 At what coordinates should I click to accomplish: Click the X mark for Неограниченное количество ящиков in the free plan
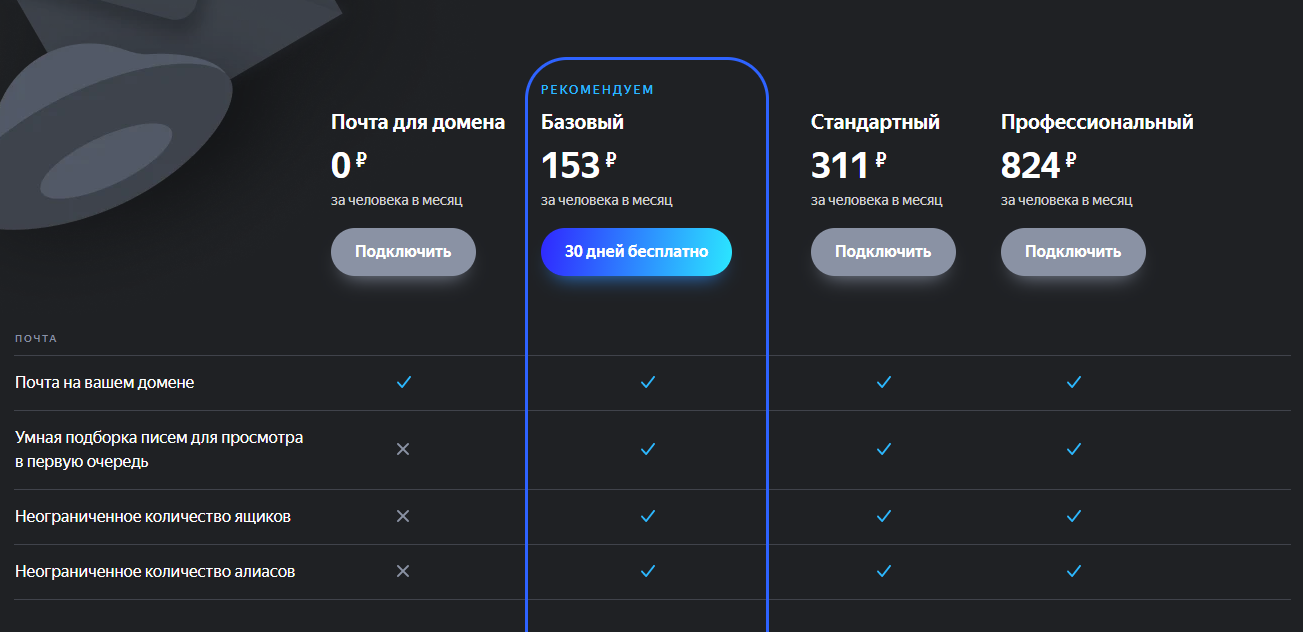(x=403, y=516)
